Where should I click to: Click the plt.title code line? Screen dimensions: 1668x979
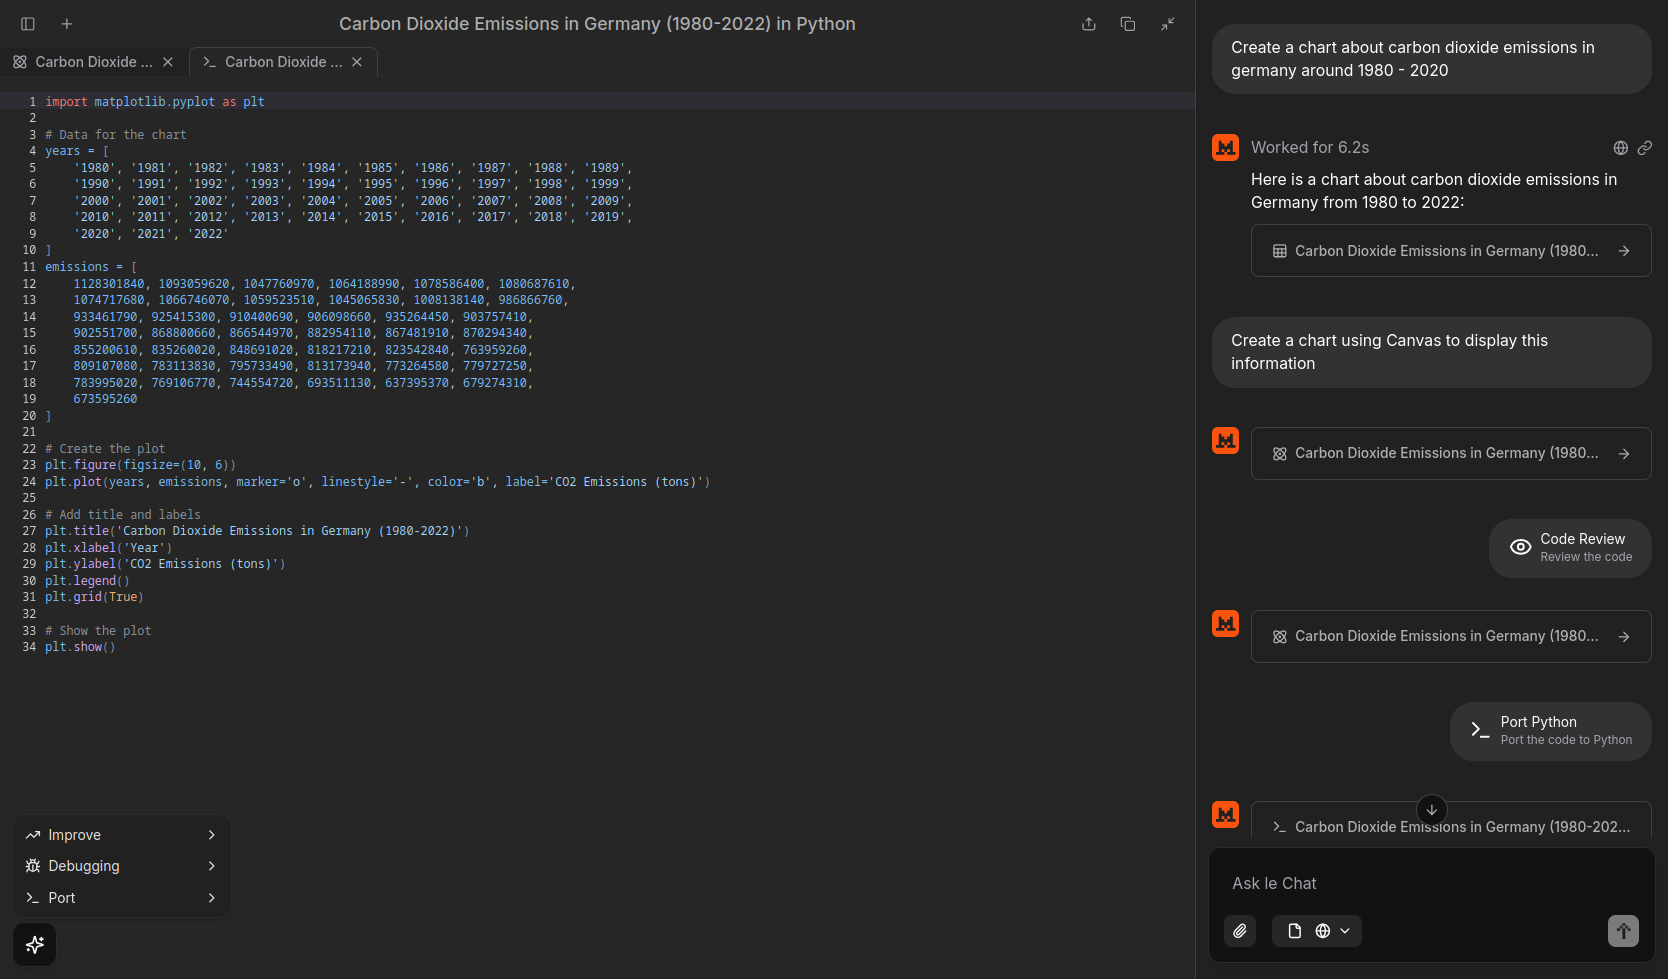(x=257, y=531)
